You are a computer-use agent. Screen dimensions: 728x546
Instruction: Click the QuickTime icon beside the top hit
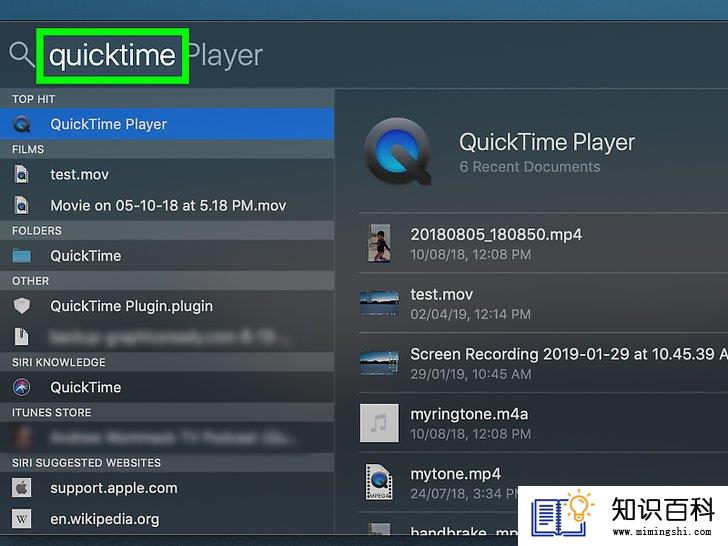point(22,124)
